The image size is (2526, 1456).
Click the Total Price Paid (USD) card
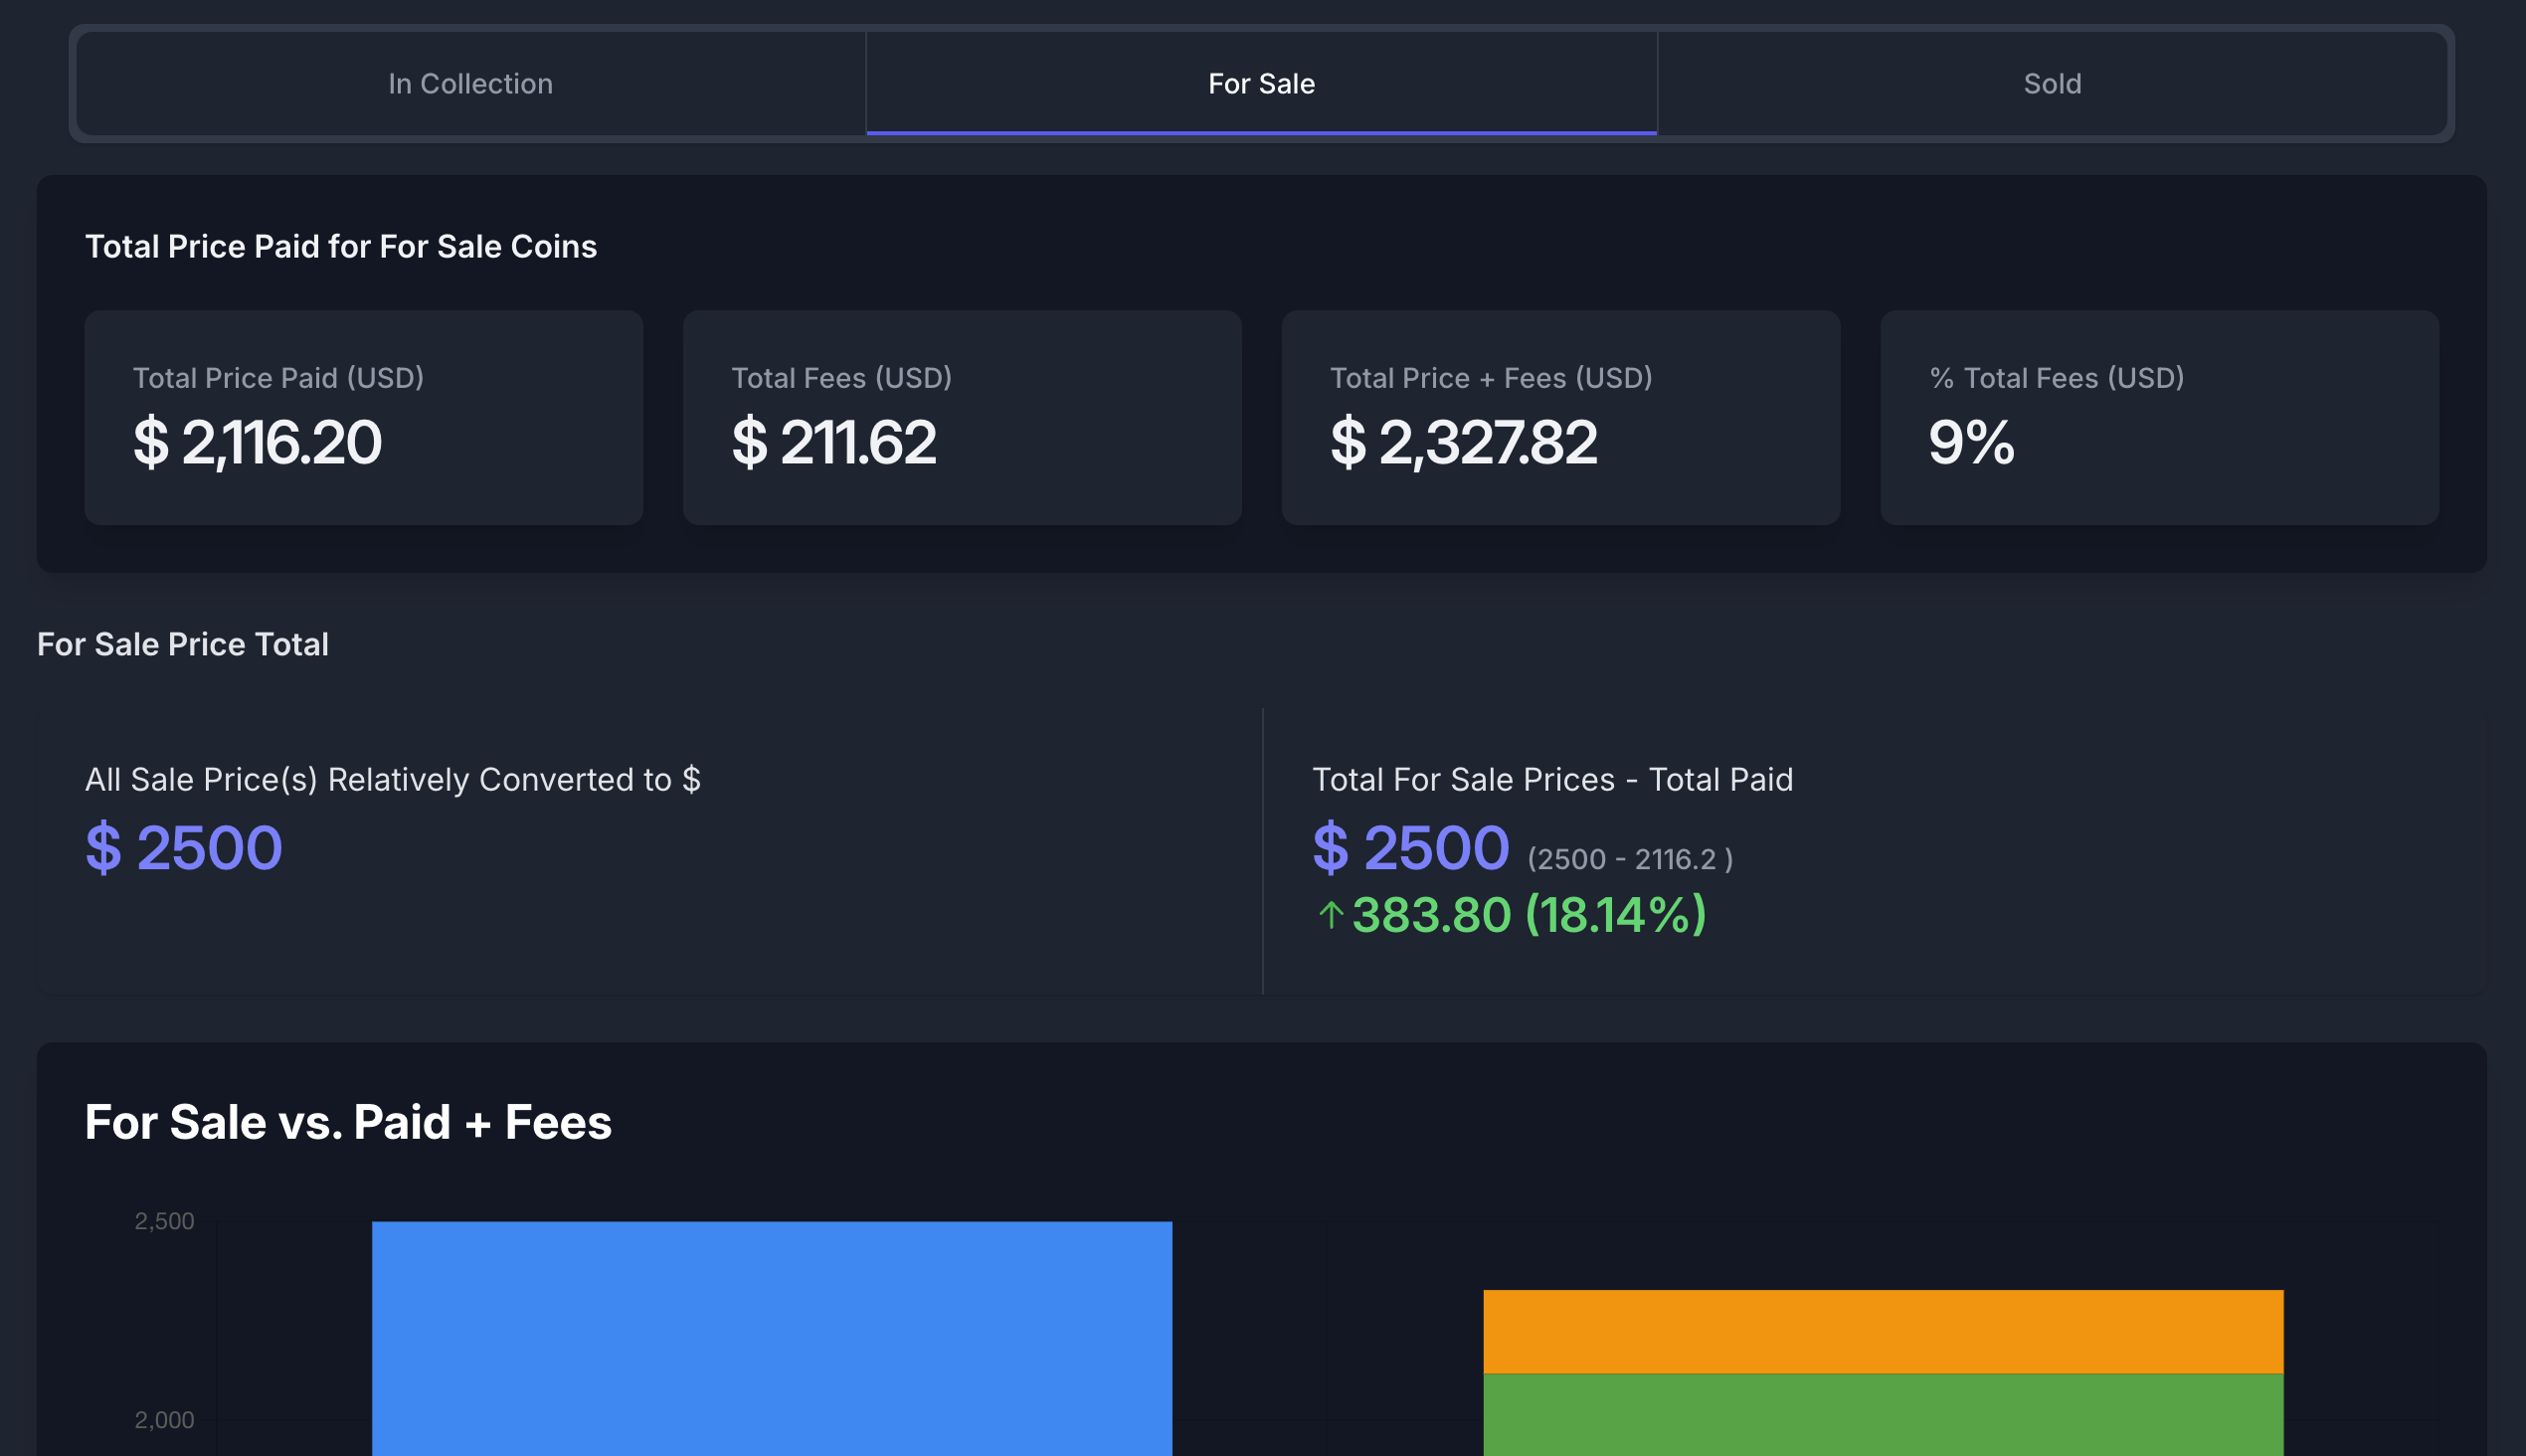[x=364, y=418]
